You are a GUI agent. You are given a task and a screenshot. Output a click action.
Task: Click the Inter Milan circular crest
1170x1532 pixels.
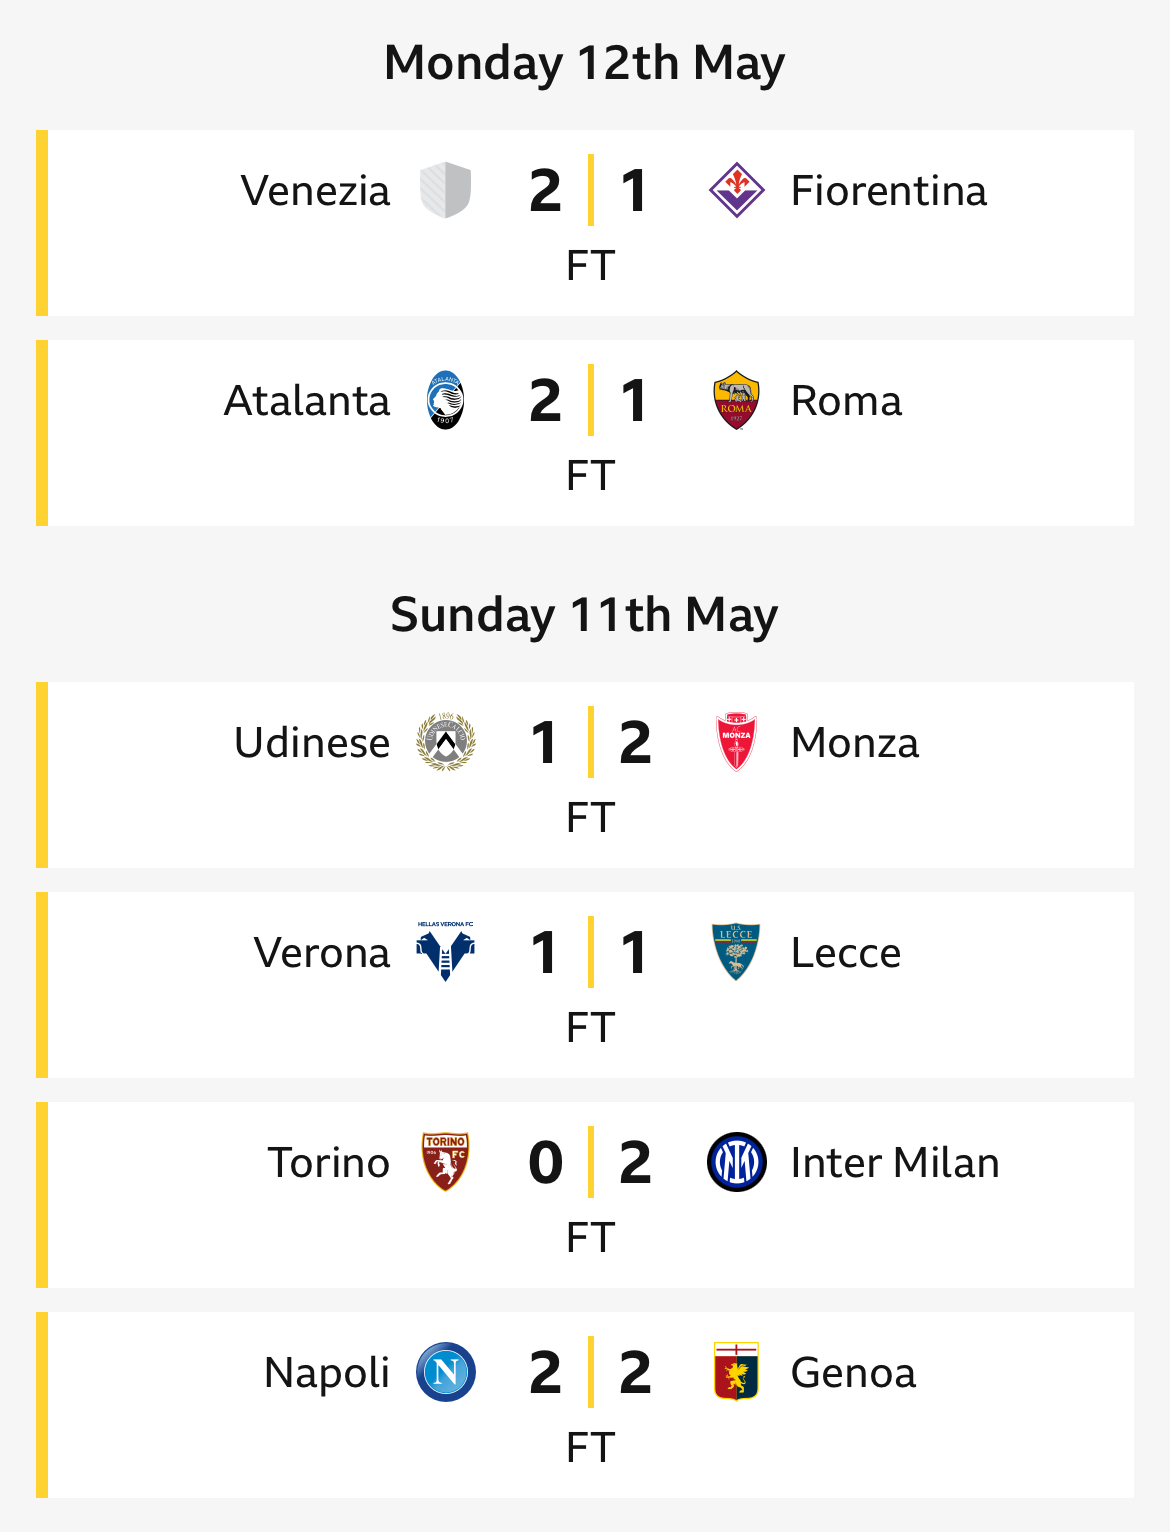coord(737,1162)
